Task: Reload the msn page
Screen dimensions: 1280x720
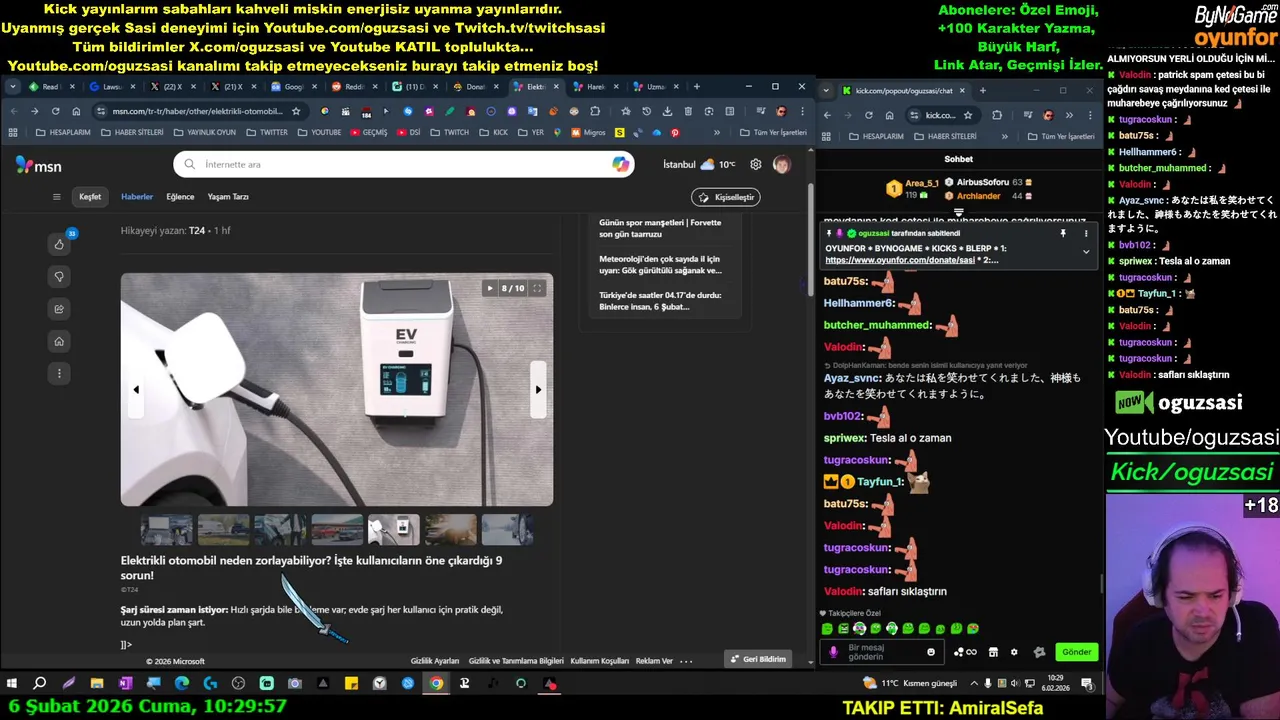Action: [x=55, y=111]
